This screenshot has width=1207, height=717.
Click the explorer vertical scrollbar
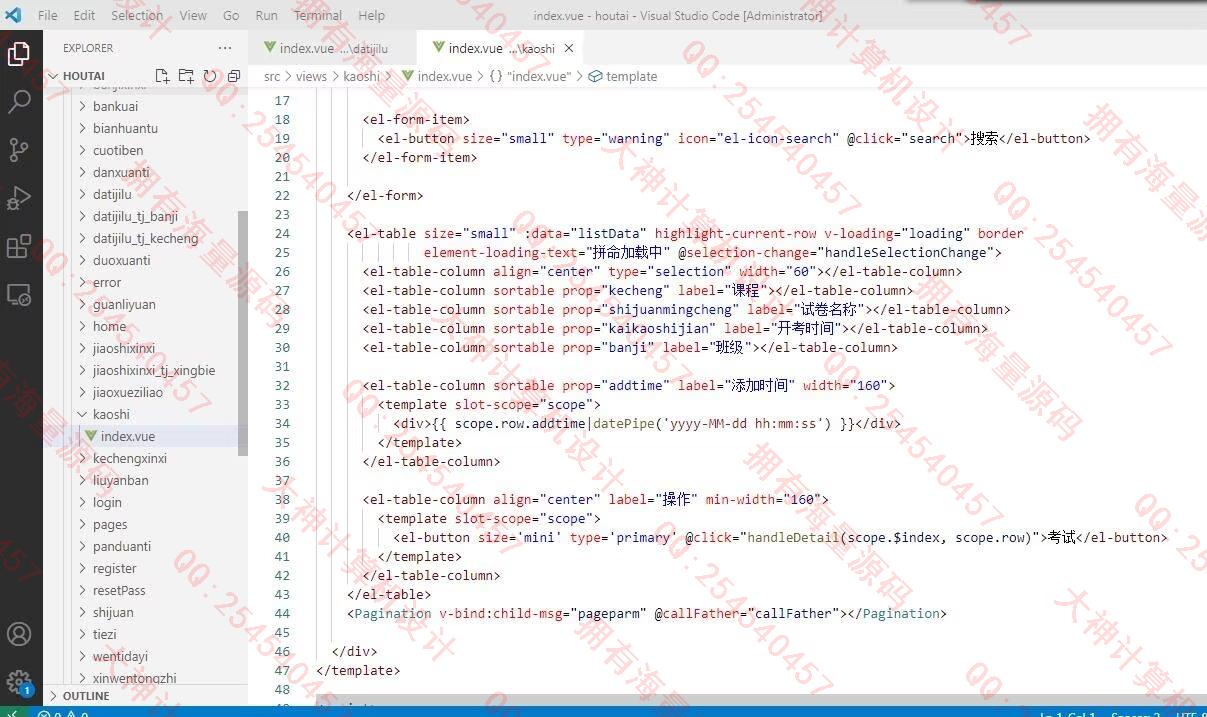pos(242,330)
